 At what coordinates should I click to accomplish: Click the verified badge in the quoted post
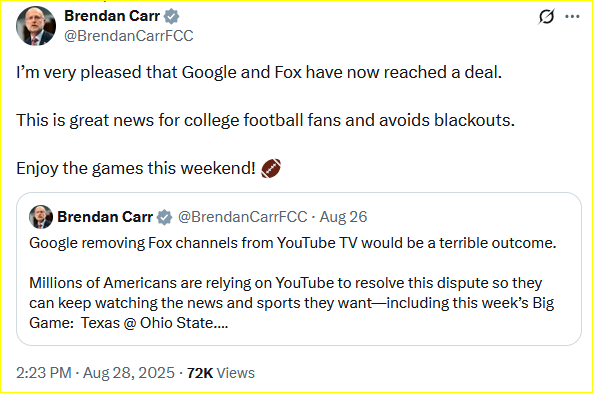tap(164, 217)
